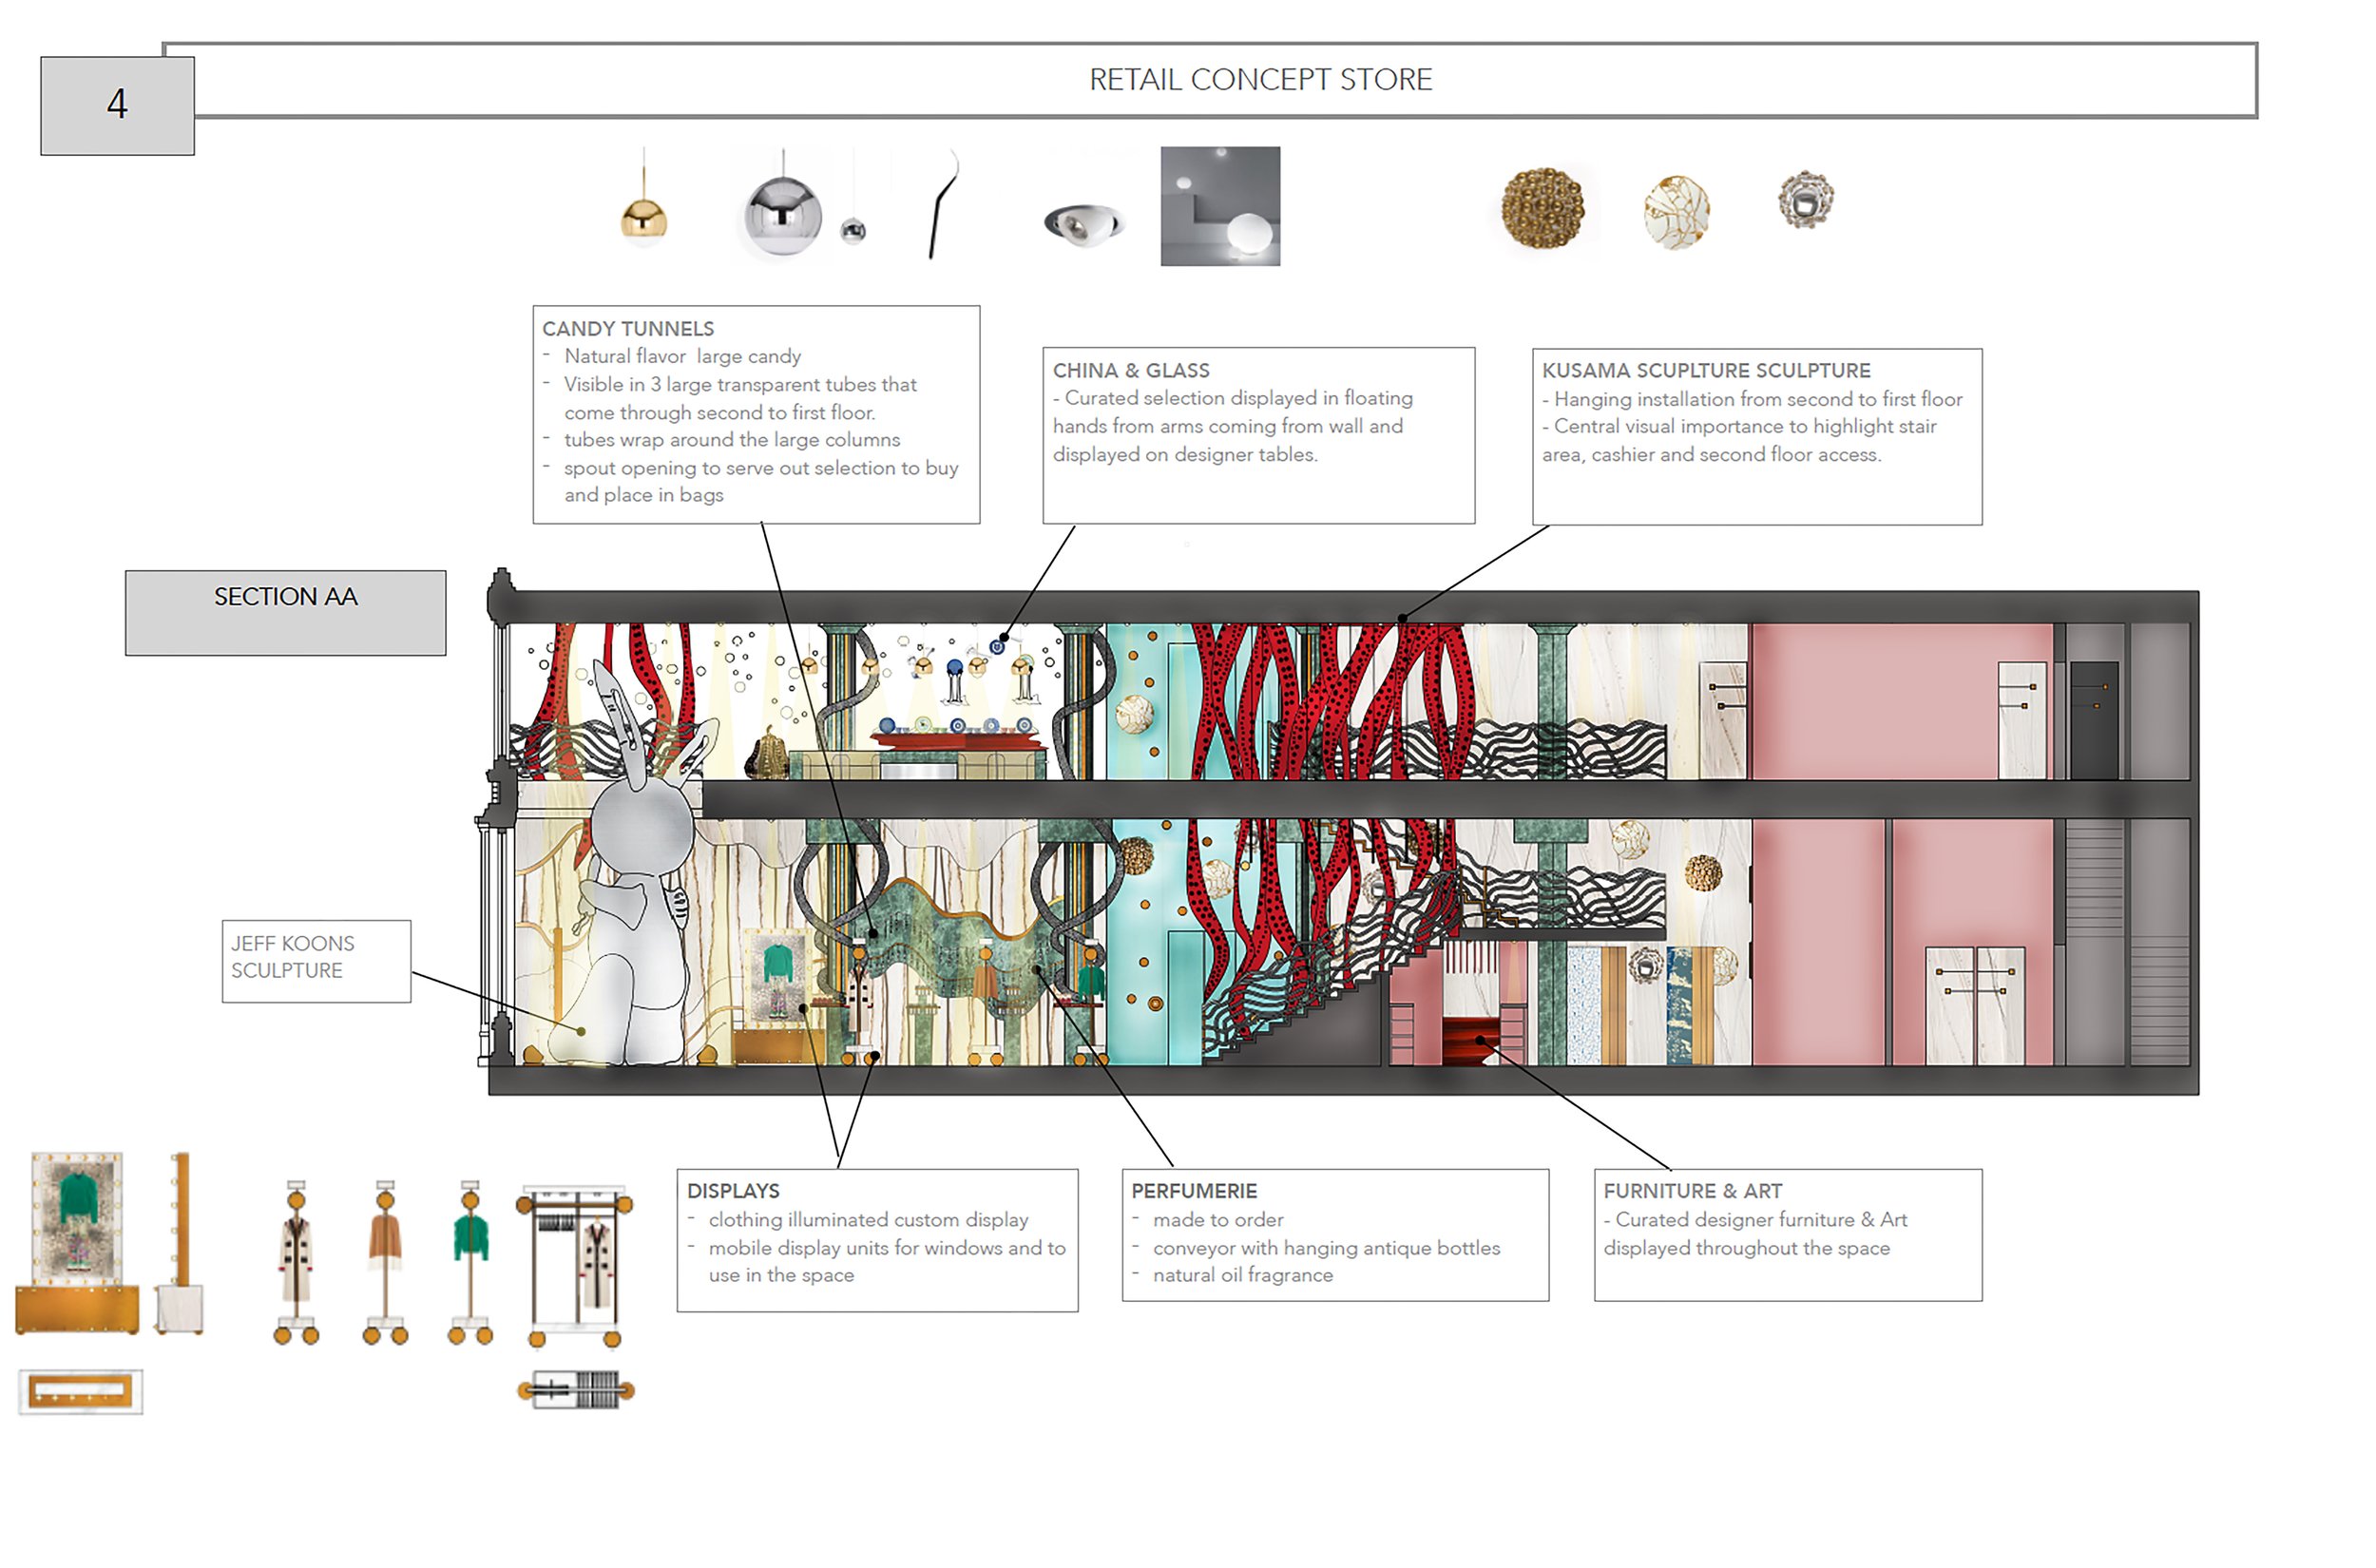Image resolution: width=2376 pixels, height=1568 pixels.
Task: Click the recessed adjustable spotlight image
Action: pos(1083,223)
